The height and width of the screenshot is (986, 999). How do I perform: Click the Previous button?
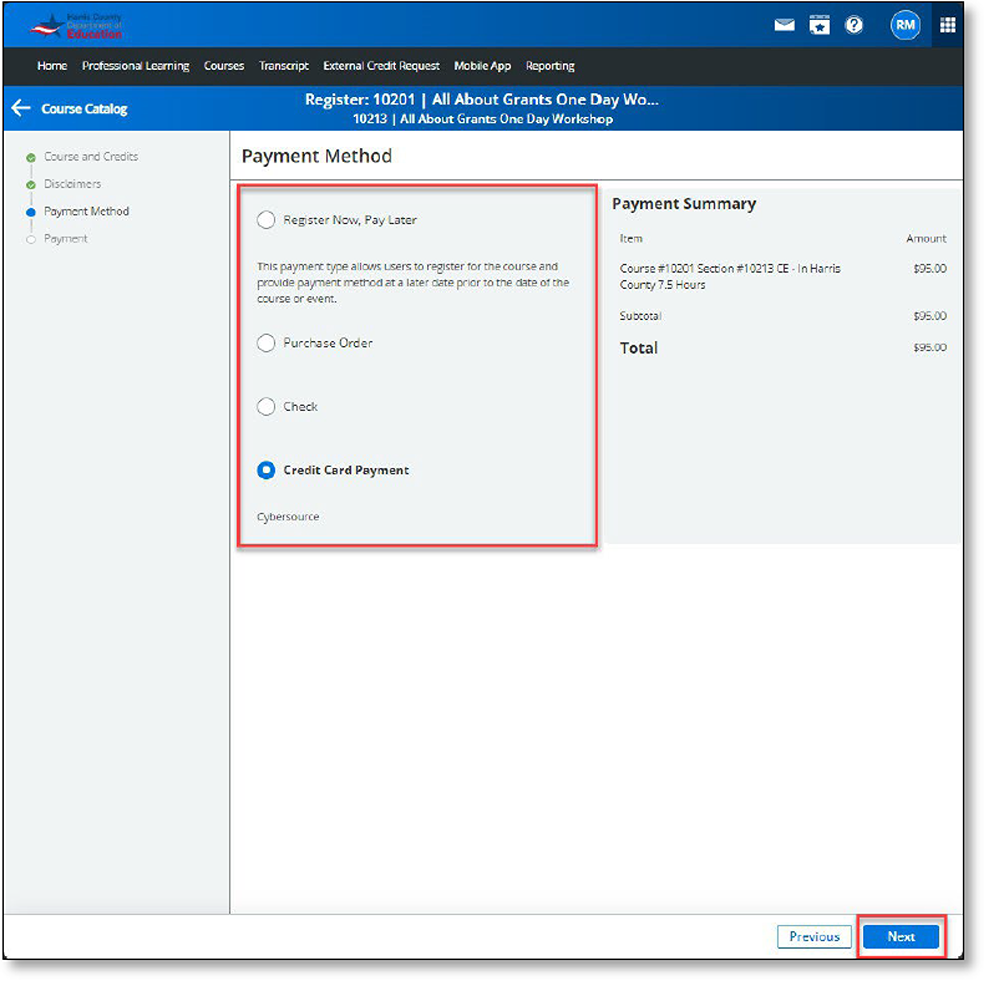pyautogui.click(x=814, y=937)
